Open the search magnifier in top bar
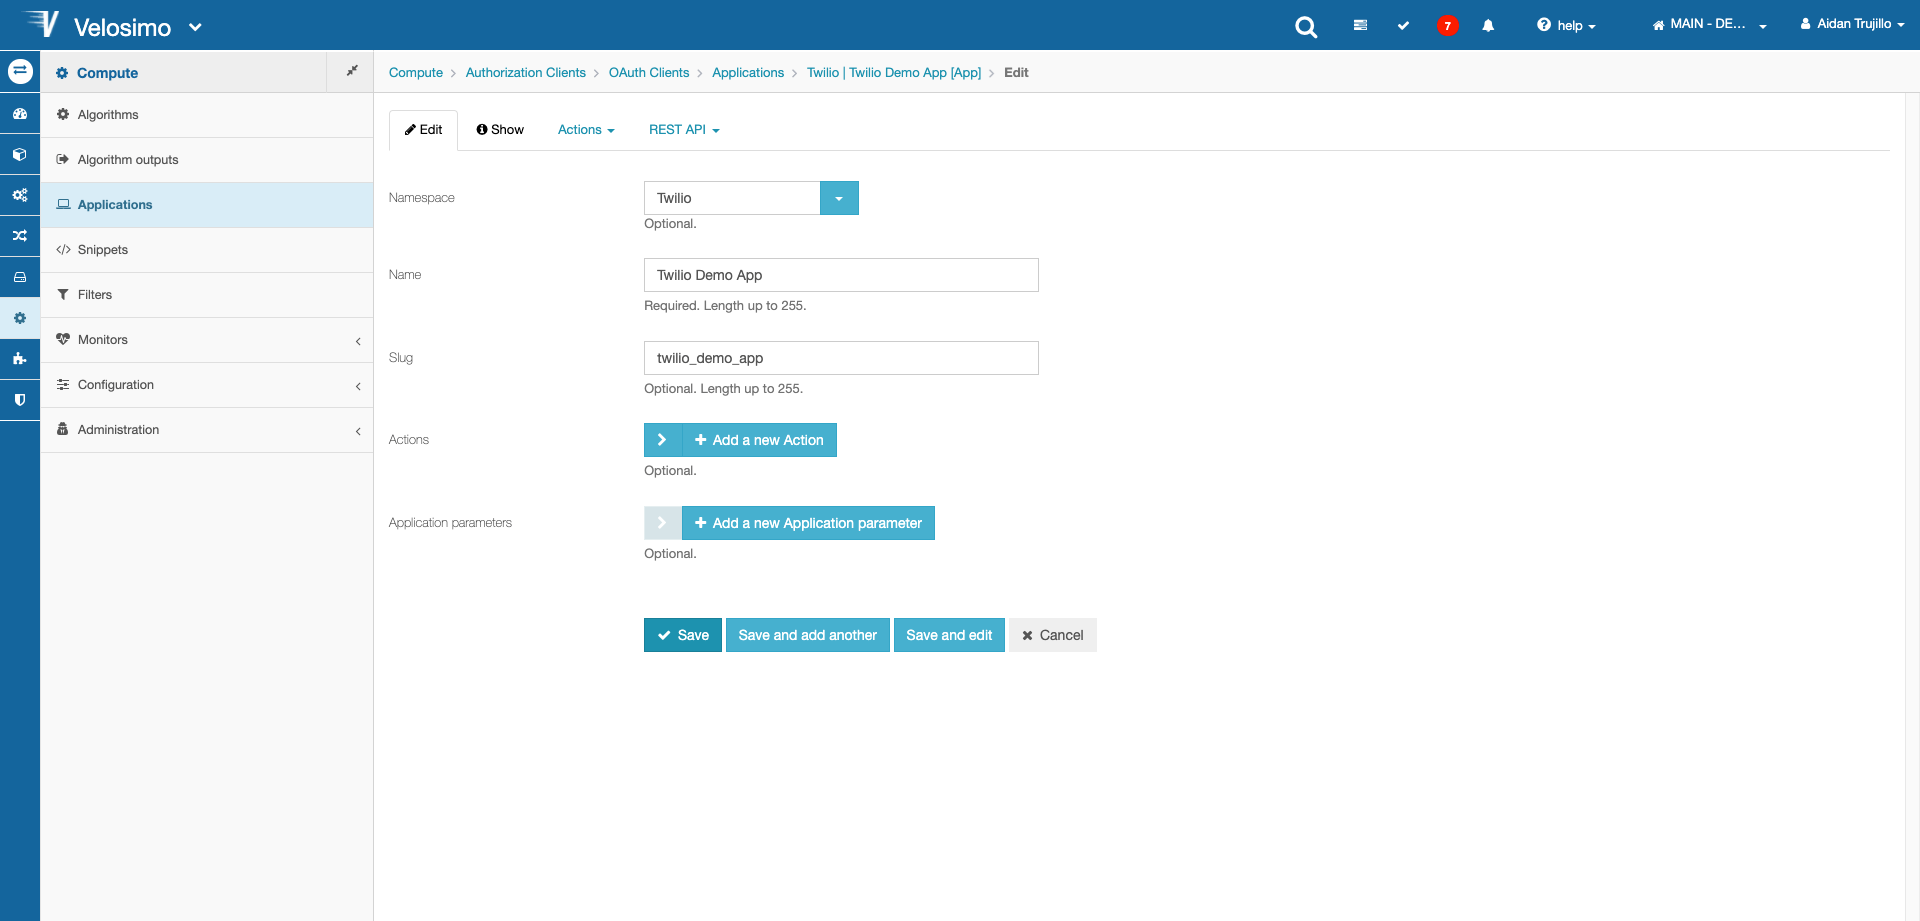Viewport: 1920px width, 921px height. [x=1306, y=27]
